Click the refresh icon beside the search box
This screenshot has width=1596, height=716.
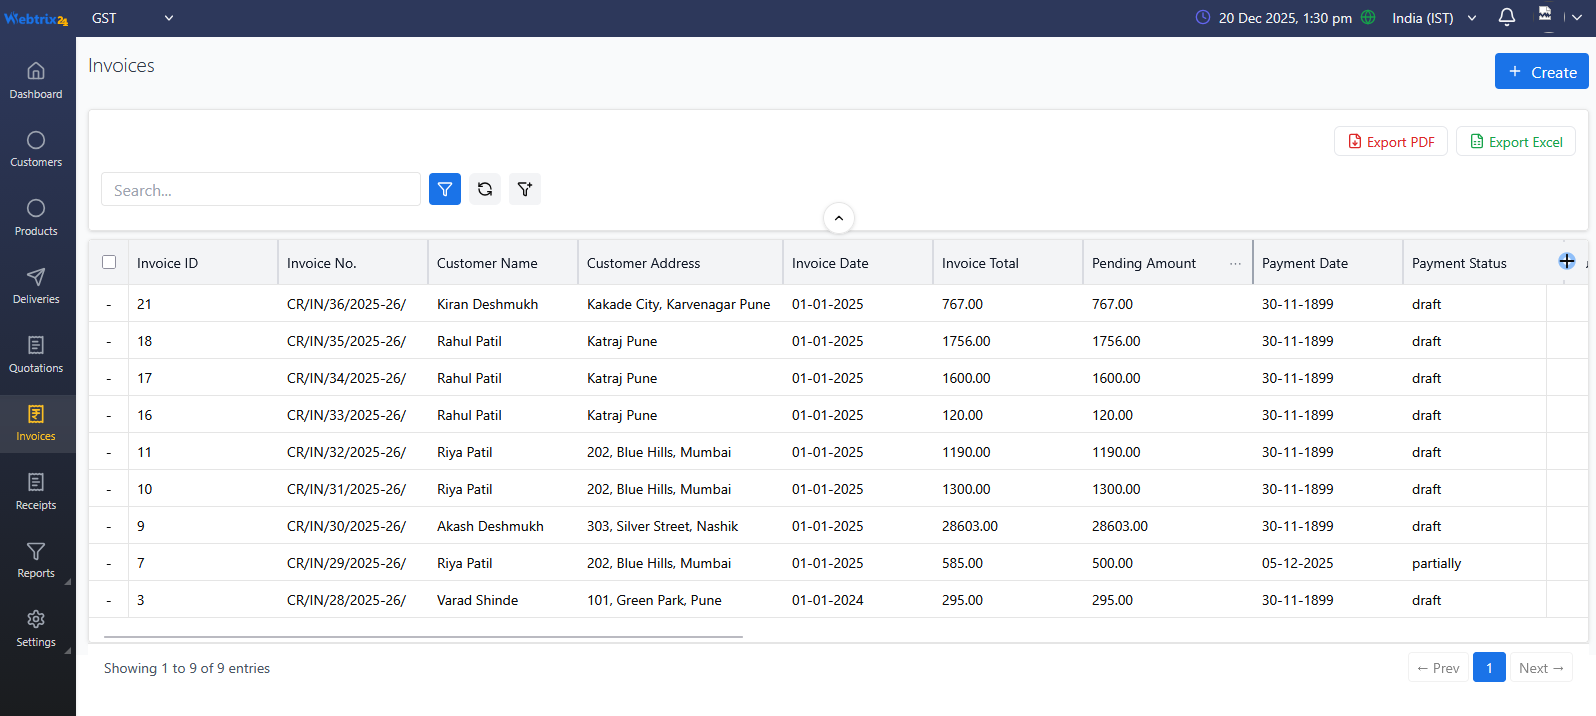(485, 189)
